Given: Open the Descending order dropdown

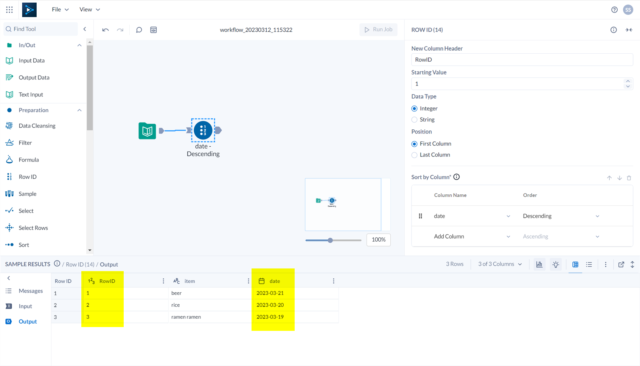Looking at the screenshot, I should click(x=561, y=216).
